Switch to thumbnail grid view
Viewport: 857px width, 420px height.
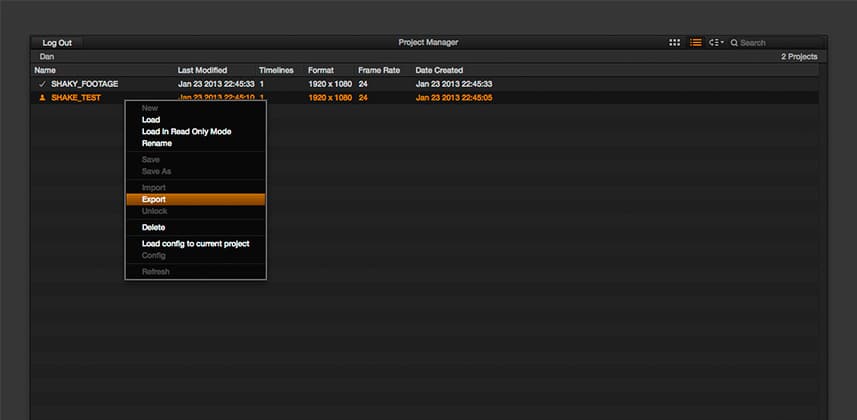(x=674, y=43)
